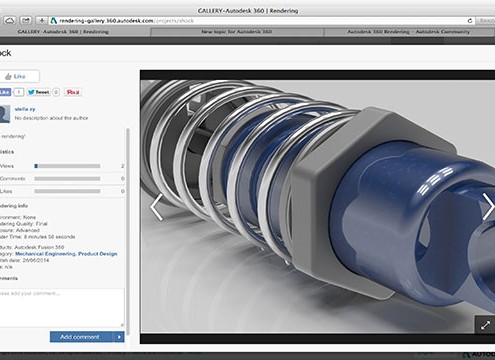The height and width of the screenshot is (360, 495).
Task: Click the Twitter Tweet button
Action: click(38, 92)
